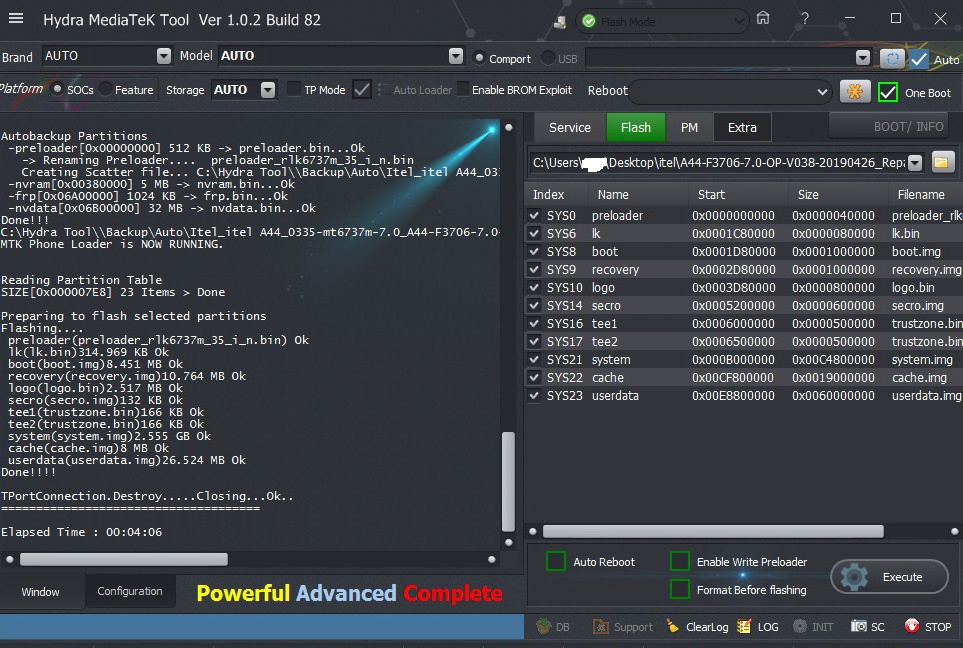This screenshot has height=648, width=963.
Task: Enable BROM Exploit checkbox
Action: [462, 90]
